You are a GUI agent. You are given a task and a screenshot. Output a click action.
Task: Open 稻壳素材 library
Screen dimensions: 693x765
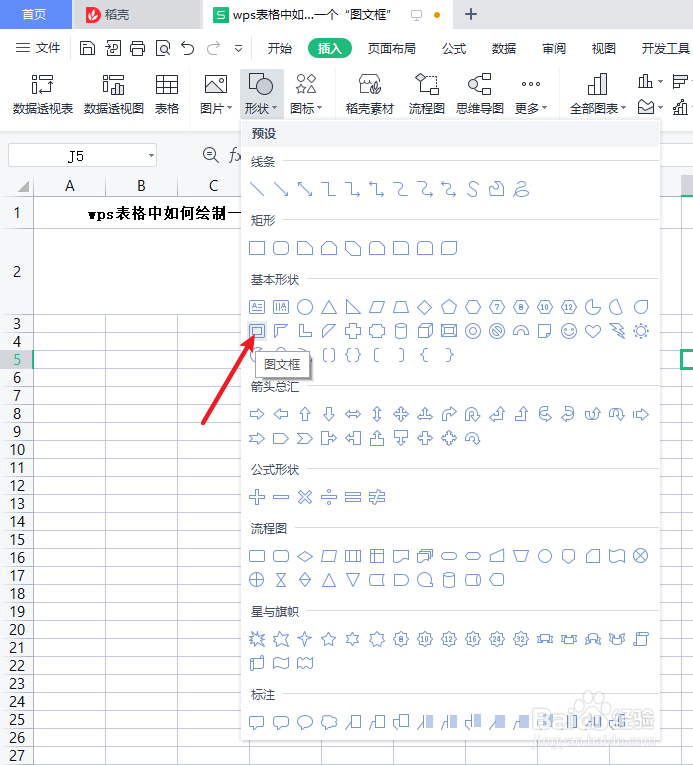tap(369, 94)
